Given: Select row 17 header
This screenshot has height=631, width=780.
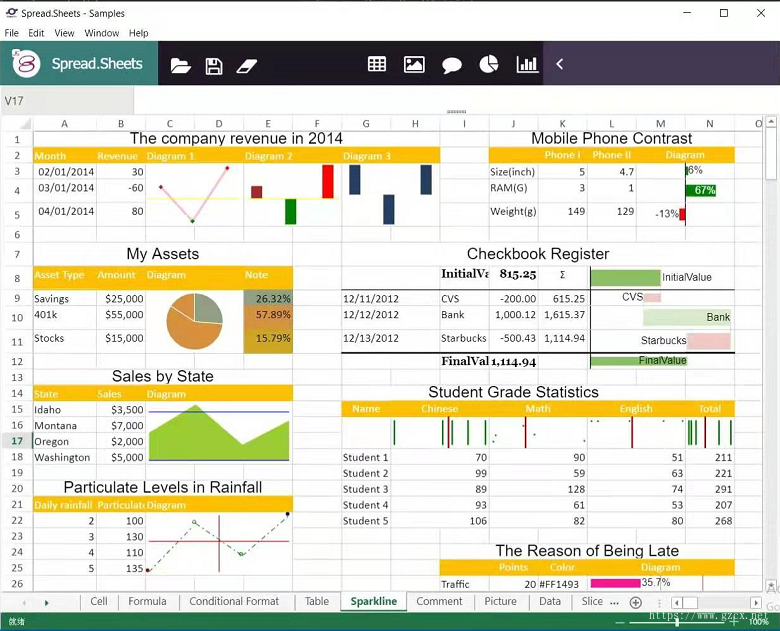Looking at the screenshot, I should point(17,441).
